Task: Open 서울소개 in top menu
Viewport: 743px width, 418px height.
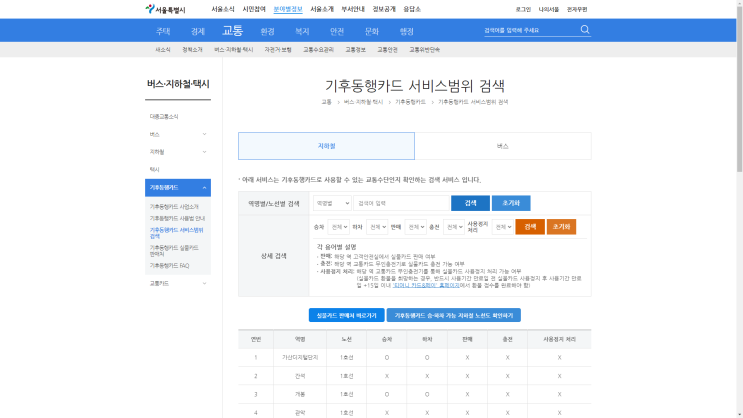Action: [x=322, y=9]
